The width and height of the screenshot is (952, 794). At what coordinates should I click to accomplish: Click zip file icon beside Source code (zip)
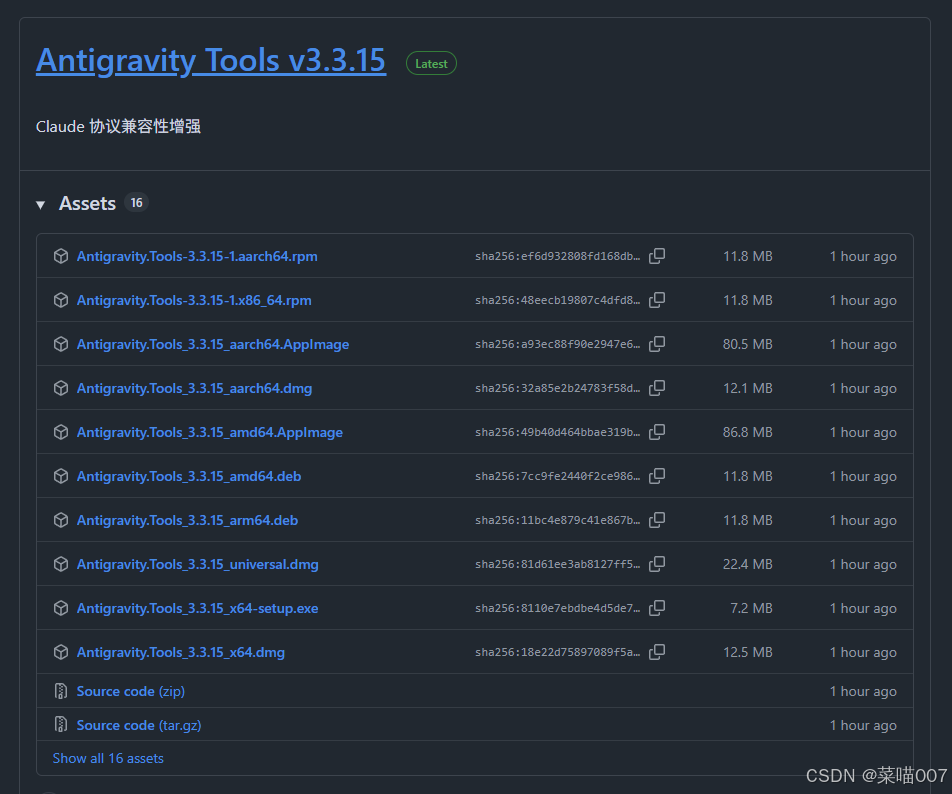(61, 691)
